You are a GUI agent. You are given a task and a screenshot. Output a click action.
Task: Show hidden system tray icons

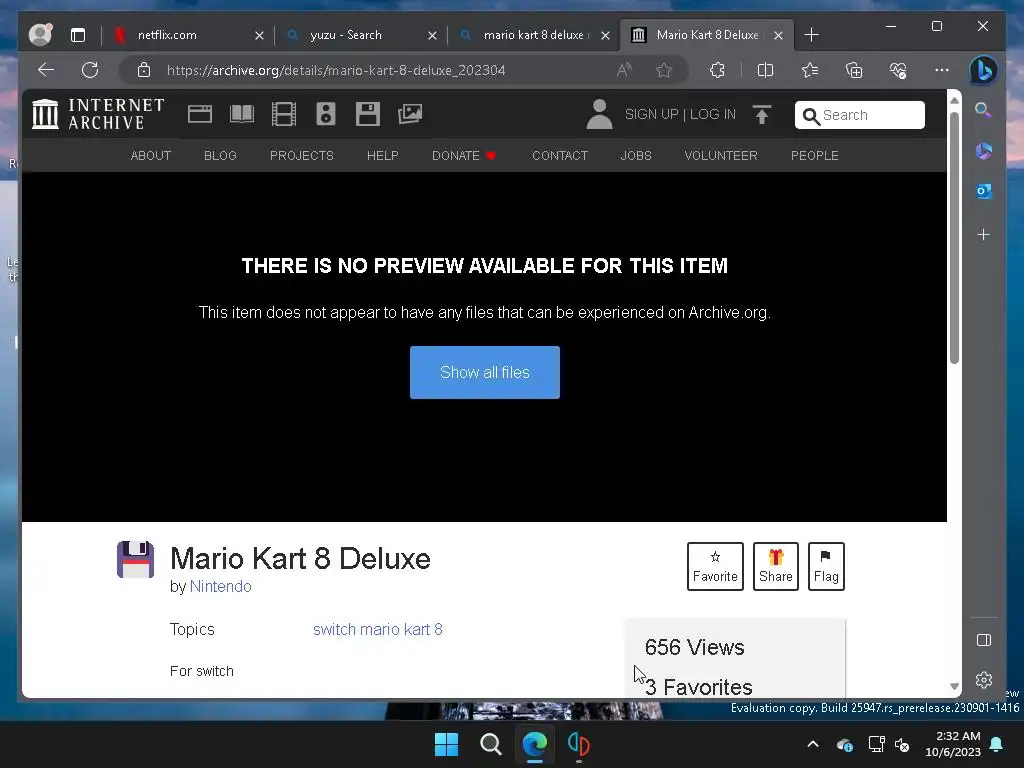tap(812, 744)
